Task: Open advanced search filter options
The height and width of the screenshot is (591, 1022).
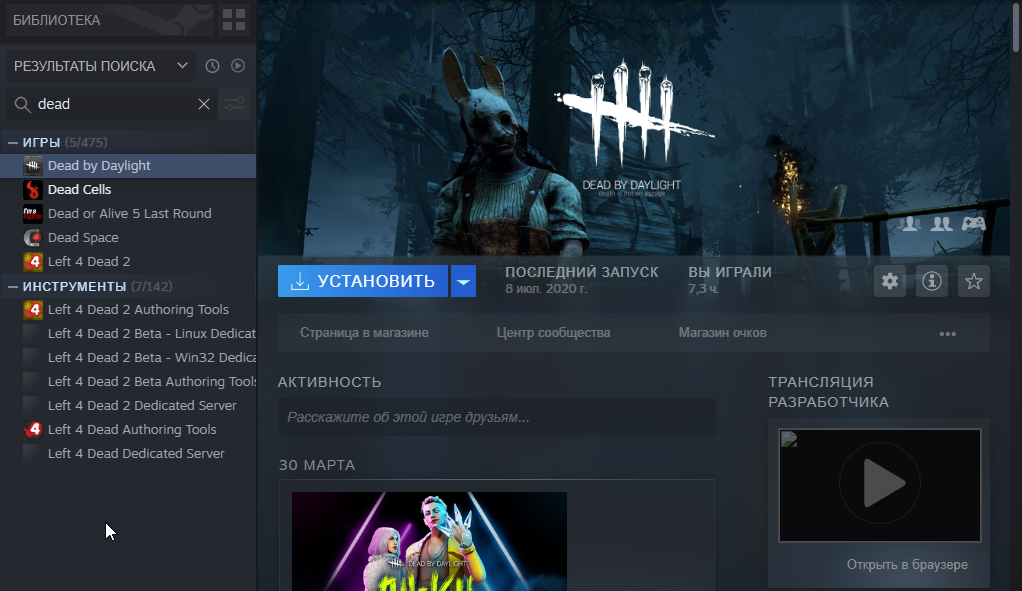Action: [x=234, y=104]
